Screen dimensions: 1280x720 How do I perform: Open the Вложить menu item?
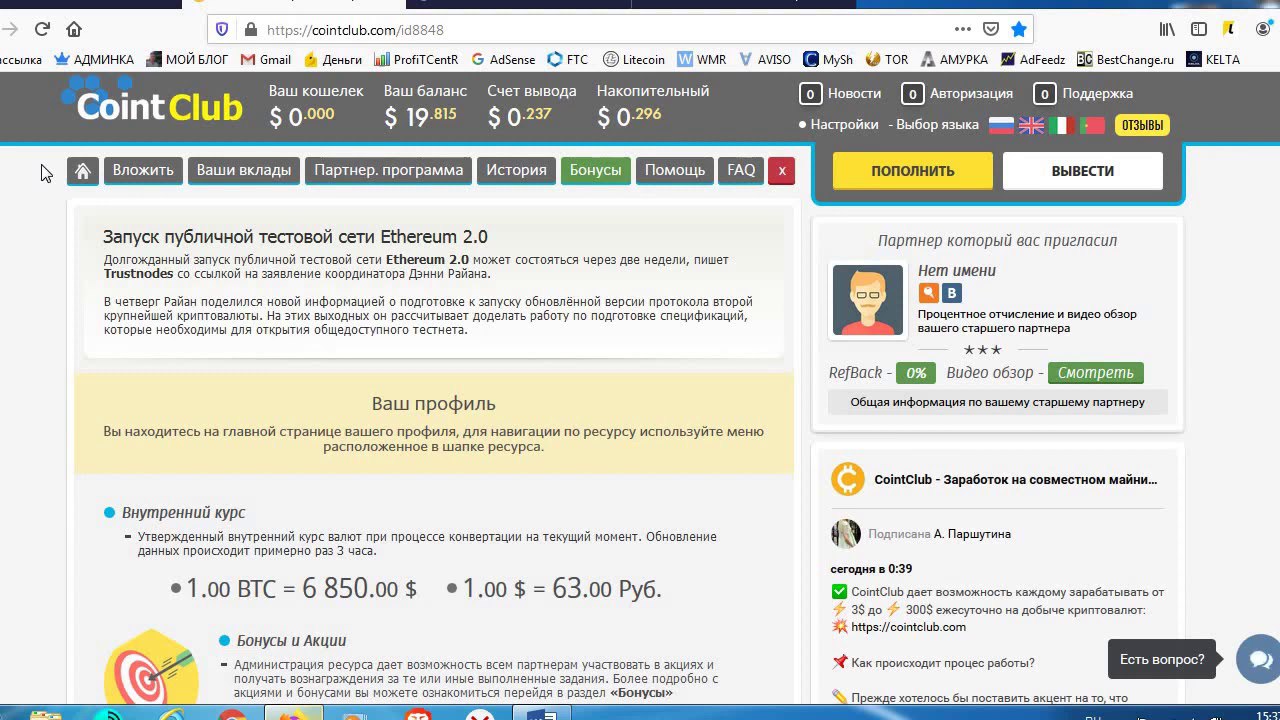(x=143, y=171)
